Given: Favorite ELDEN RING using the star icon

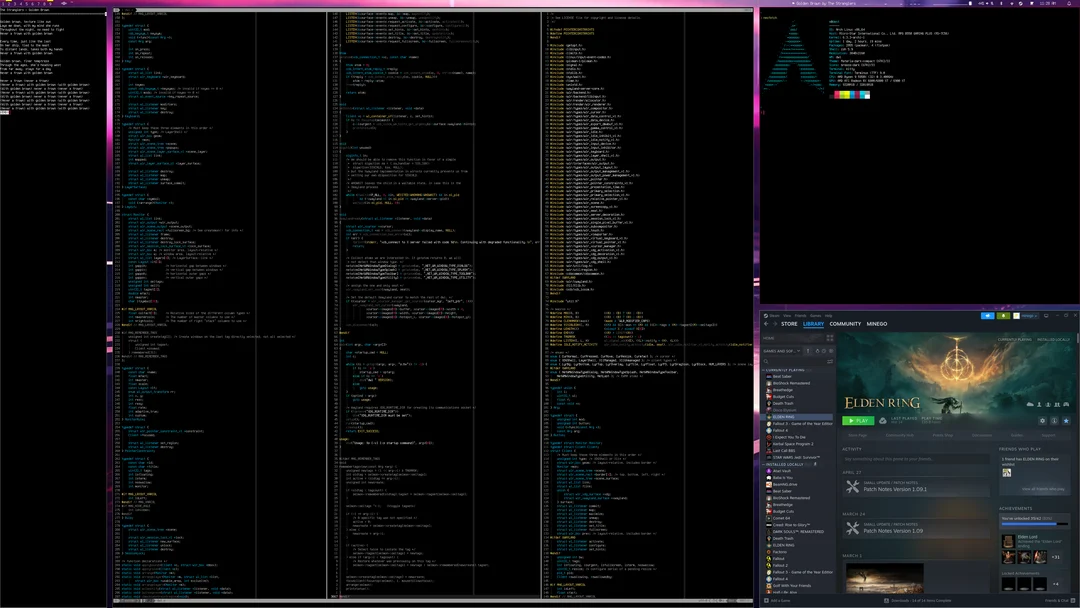Looking at the screenshot, I should click(x=1066, y=421).
